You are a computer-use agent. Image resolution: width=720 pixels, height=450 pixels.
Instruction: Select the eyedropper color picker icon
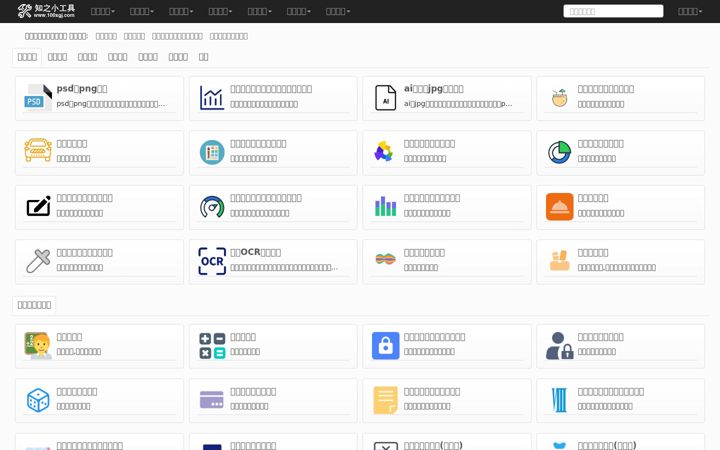[x=38, y=261]
